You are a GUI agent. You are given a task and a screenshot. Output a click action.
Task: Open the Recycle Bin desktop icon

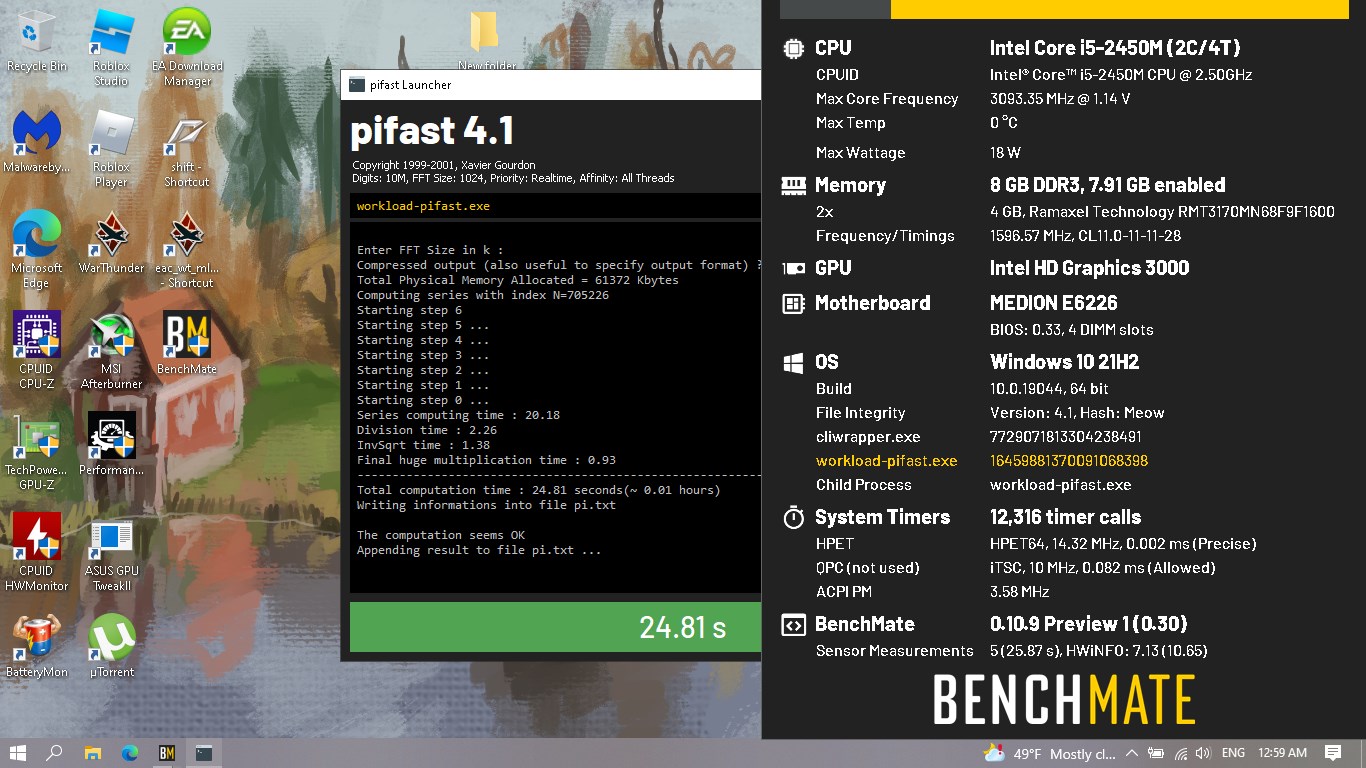point(37,42)
